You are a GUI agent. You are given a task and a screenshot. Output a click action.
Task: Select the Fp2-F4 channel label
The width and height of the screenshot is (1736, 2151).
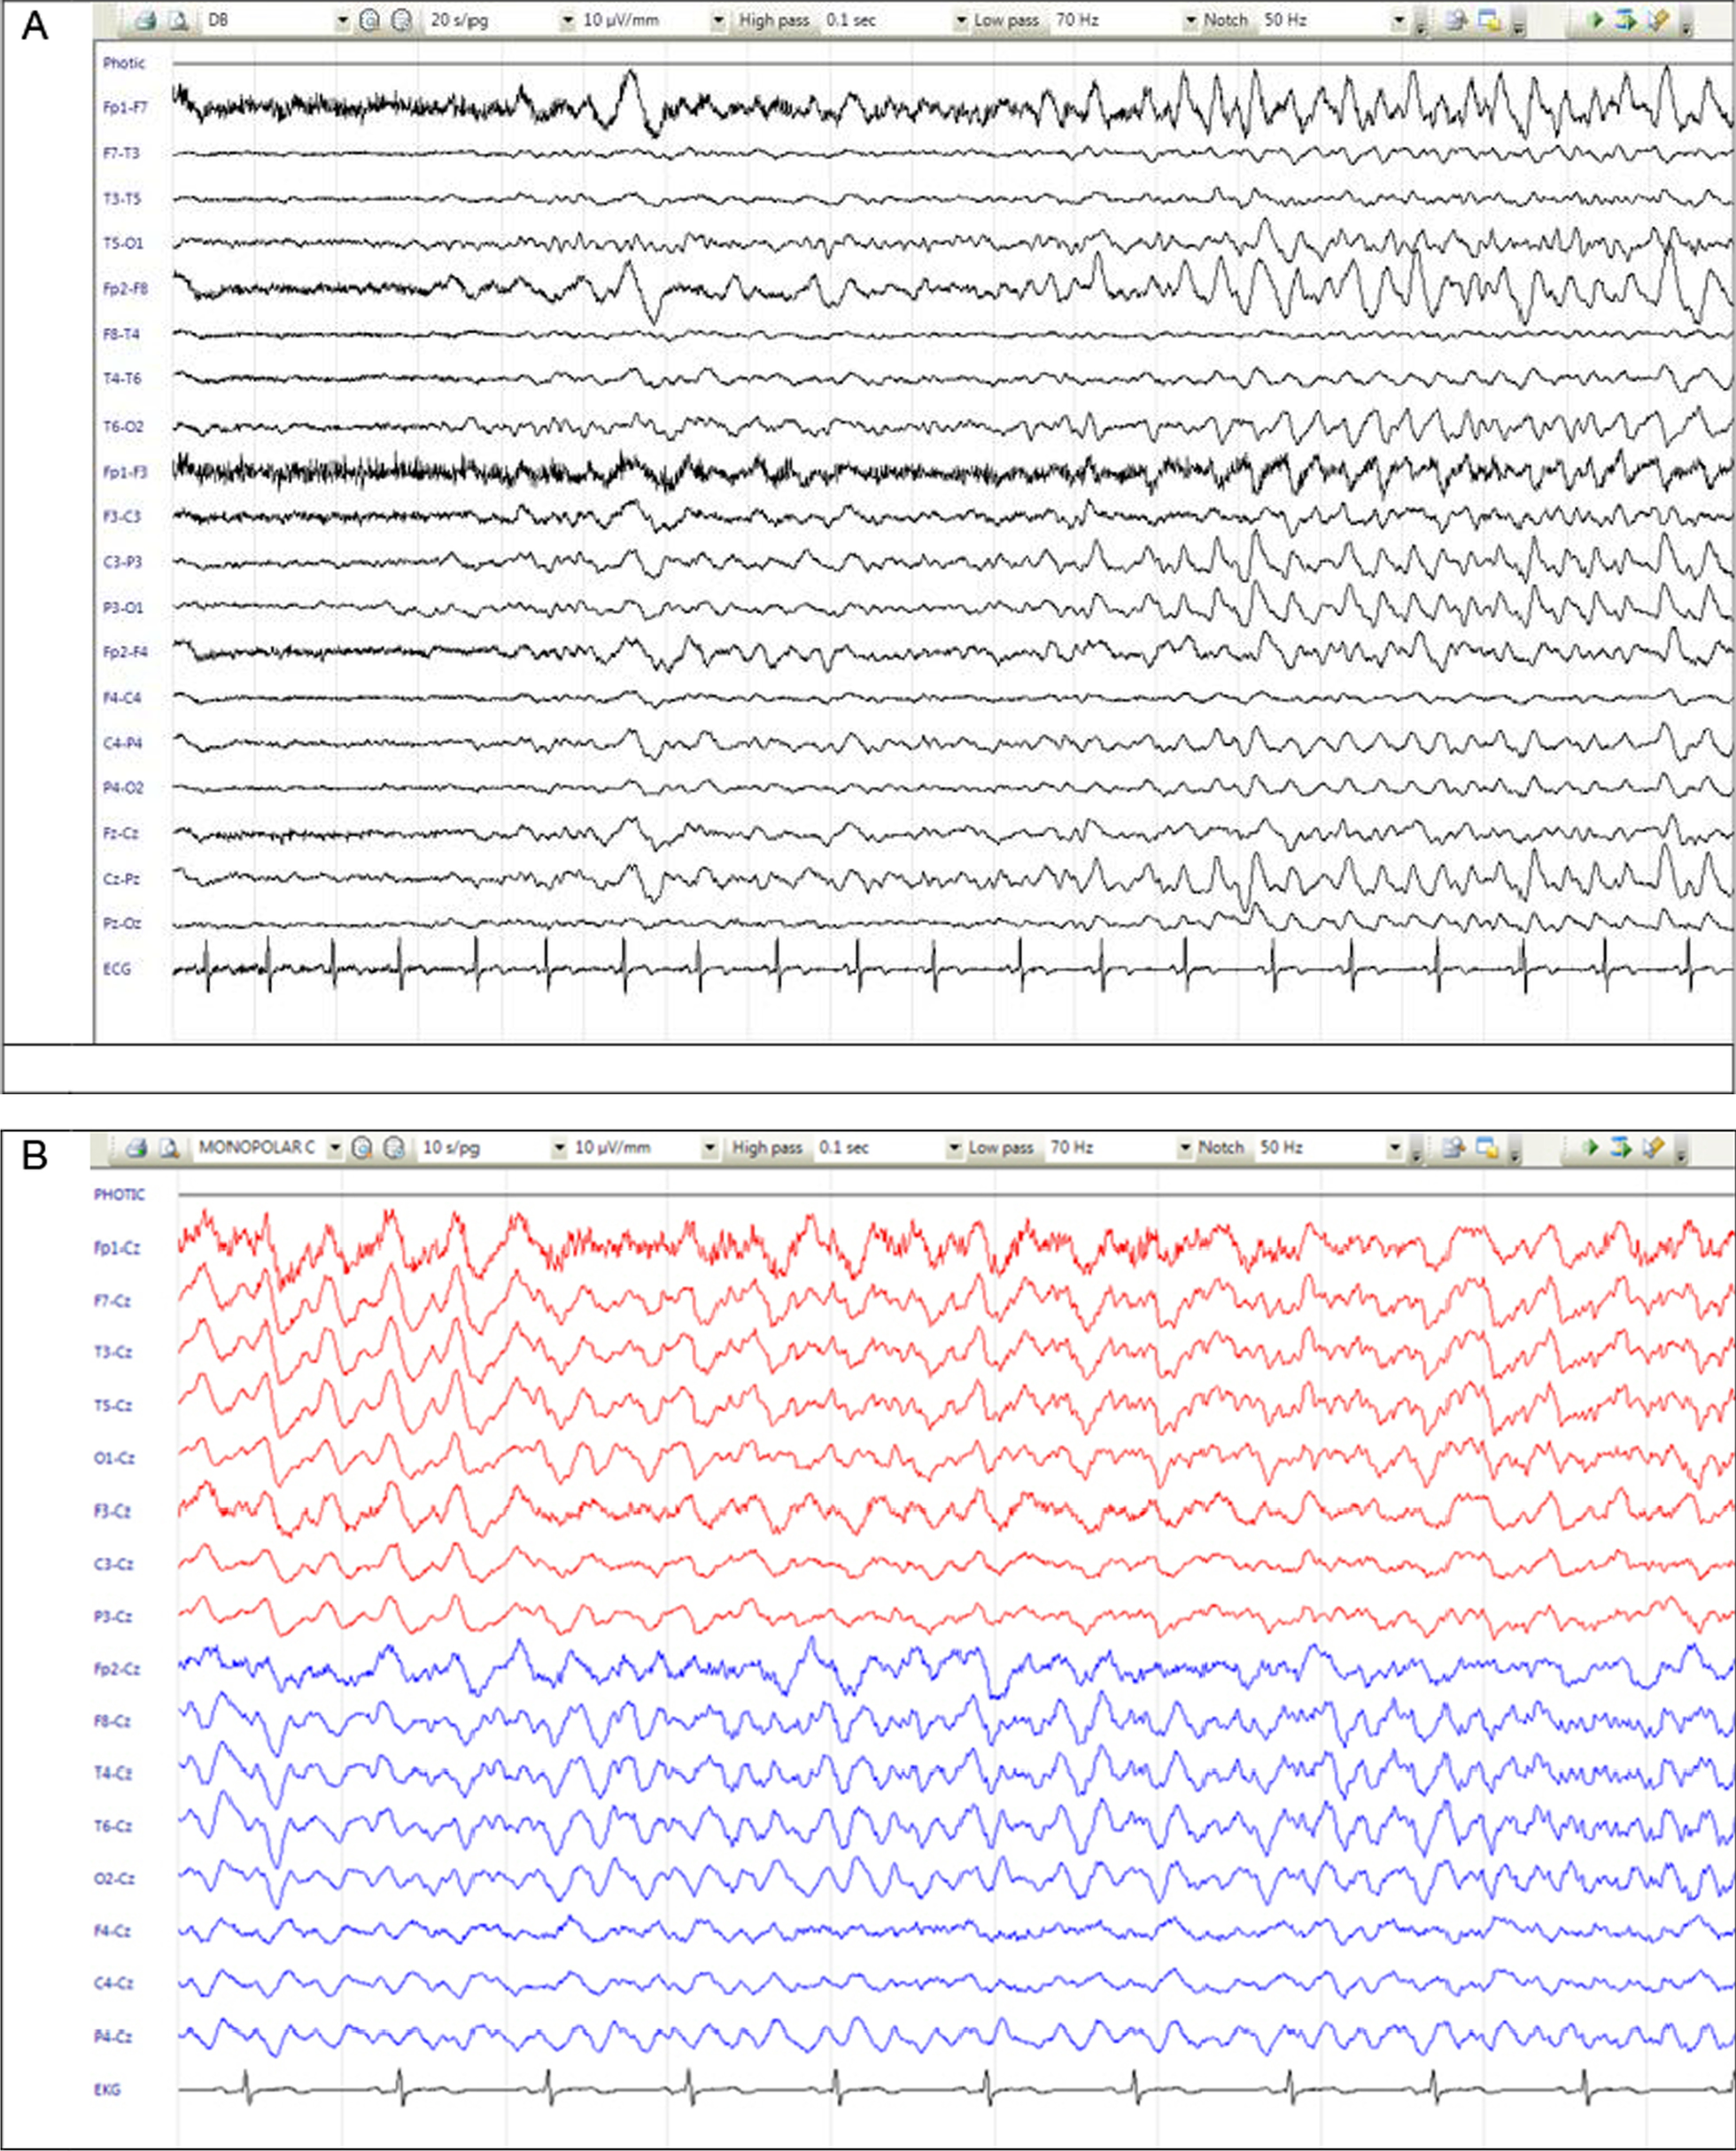click(x=125, y=652)
